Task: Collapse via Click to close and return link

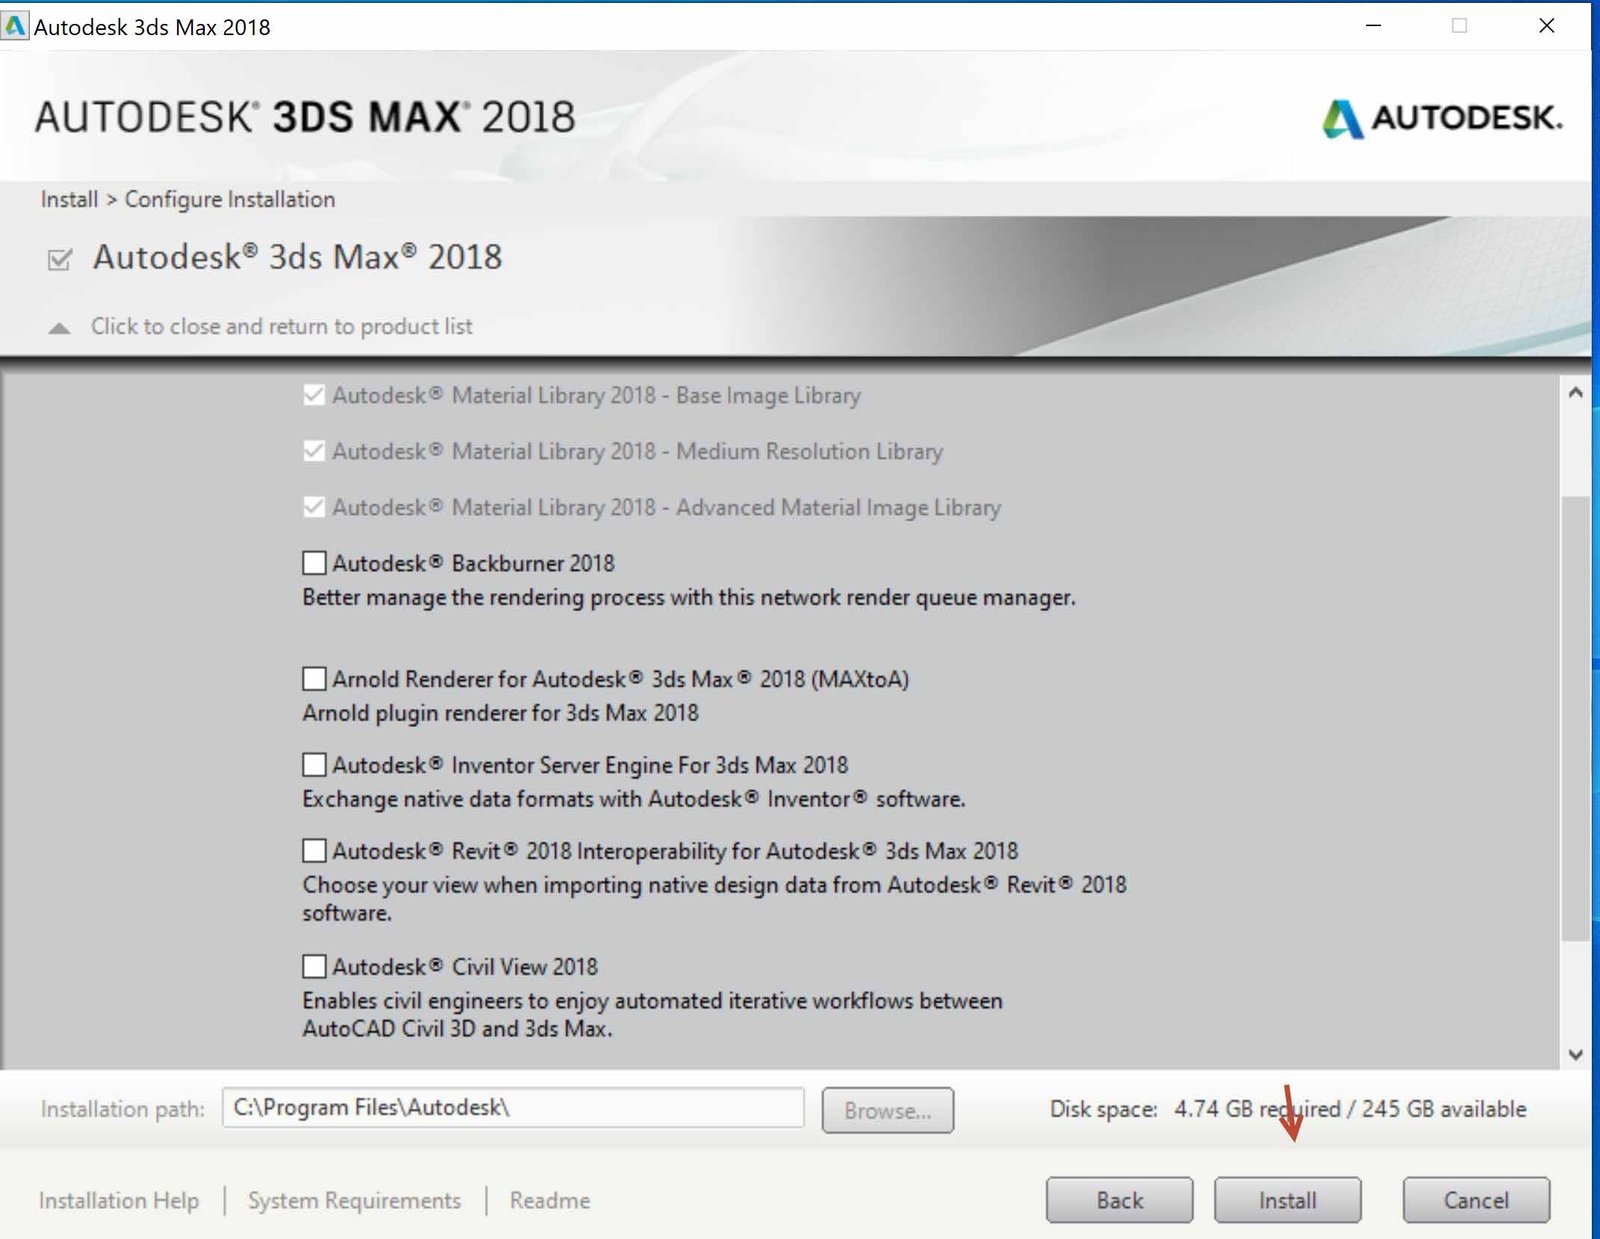Action: (x=281, y=326)
